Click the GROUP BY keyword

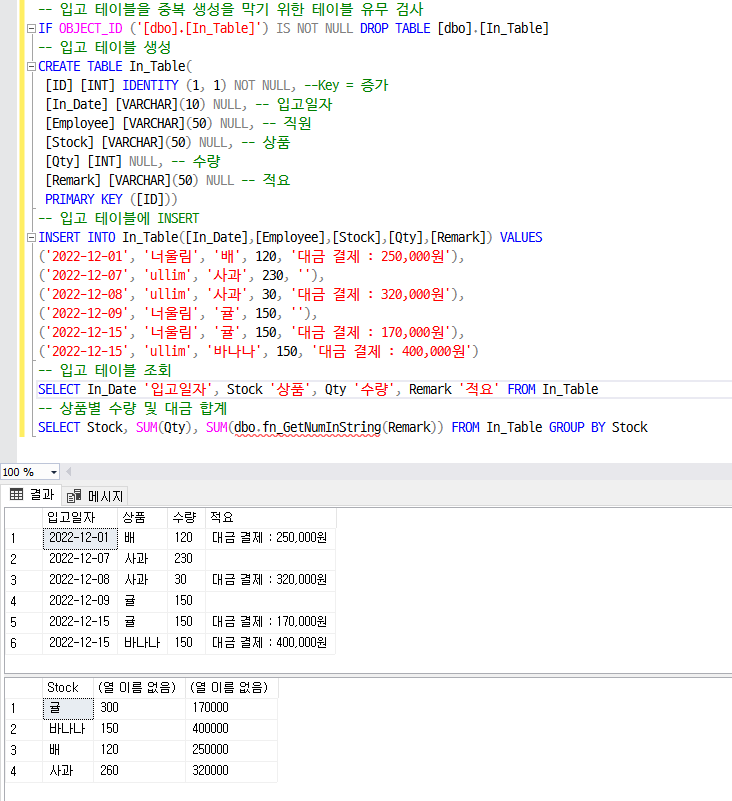[x=577, y=427]
